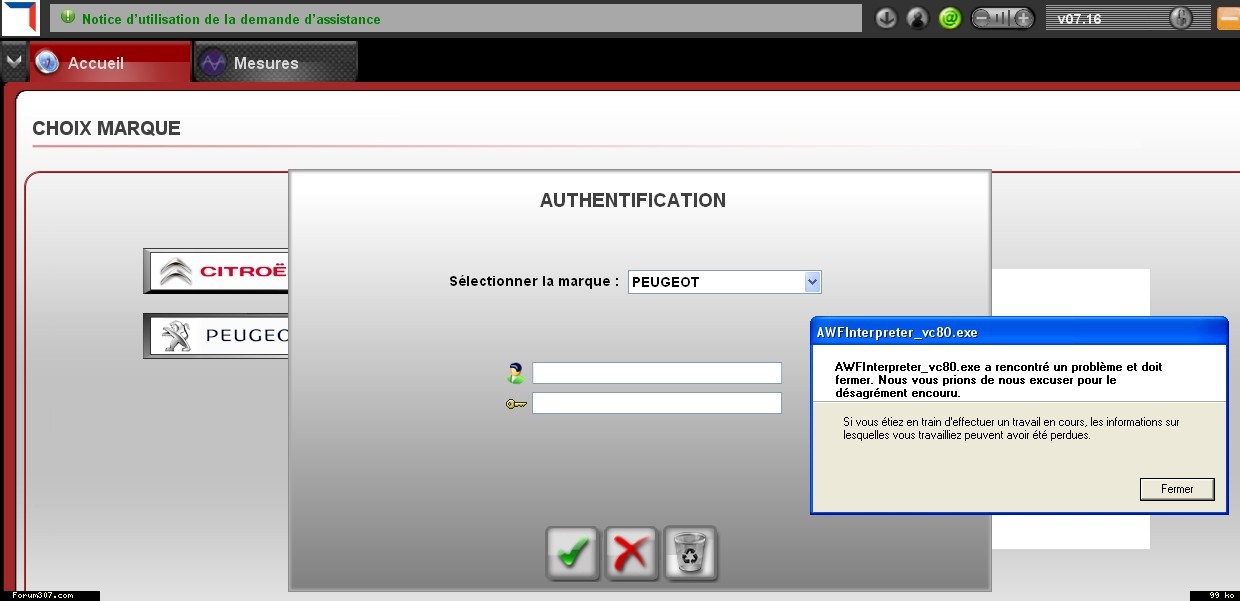Click the download arrow icon in top bar

point(886,18)
